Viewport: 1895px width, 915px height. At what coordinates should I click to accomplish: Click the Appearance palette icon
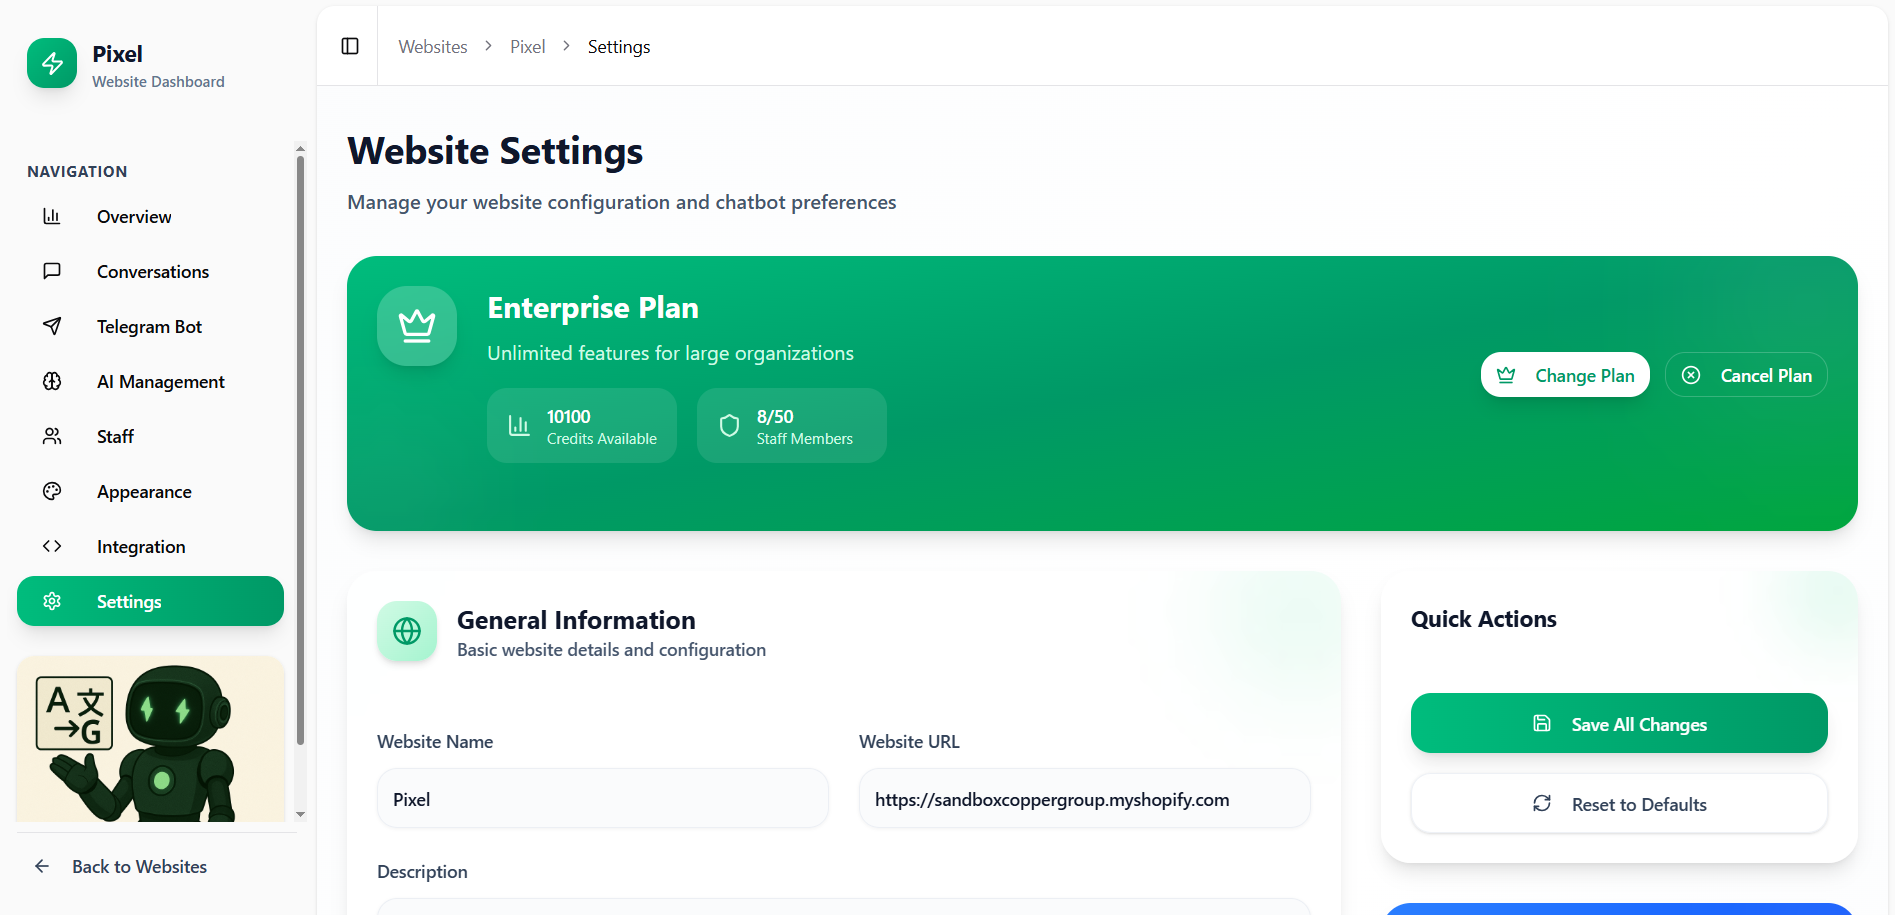pyautogui.click(x=52, y=491)
